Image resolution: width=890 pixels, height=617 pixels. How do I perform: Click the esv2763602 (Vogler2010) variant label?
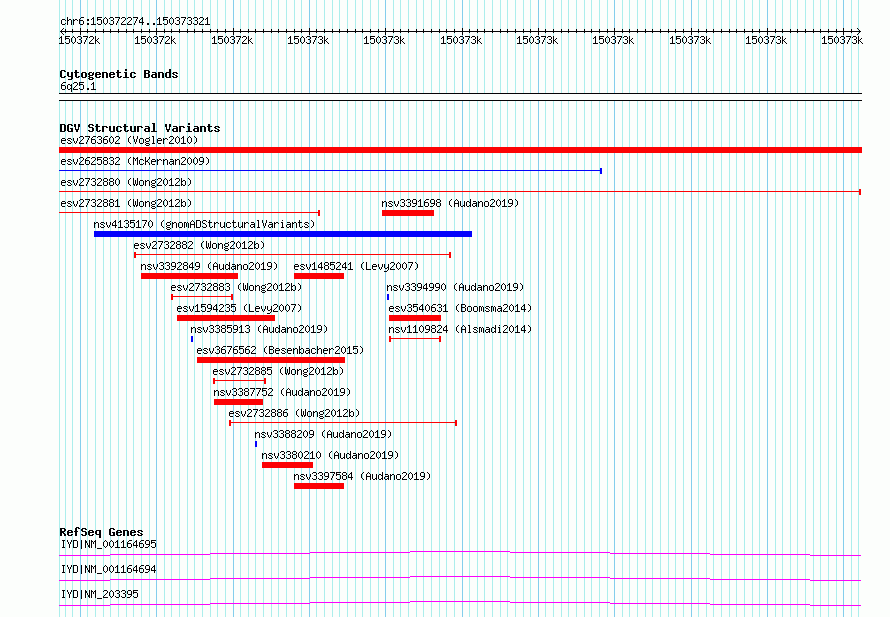coord(129,140)
